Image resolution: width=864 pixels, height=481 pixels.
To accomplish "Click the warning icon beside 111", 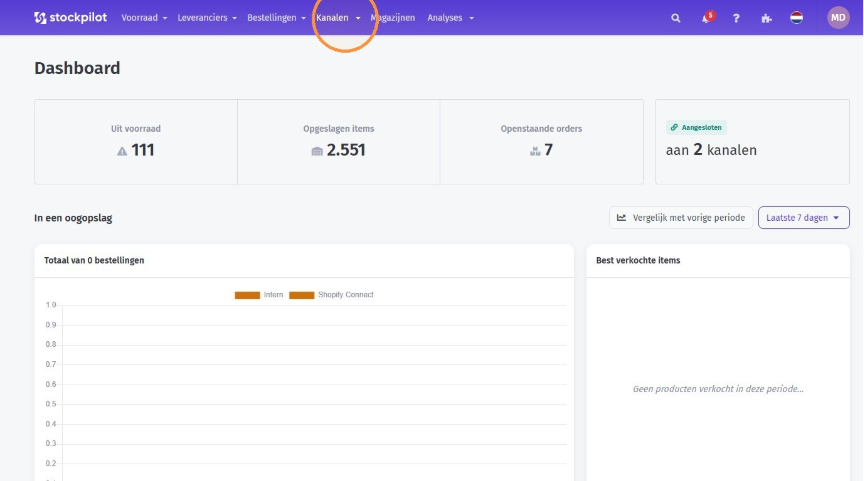I will coord(122,151).
